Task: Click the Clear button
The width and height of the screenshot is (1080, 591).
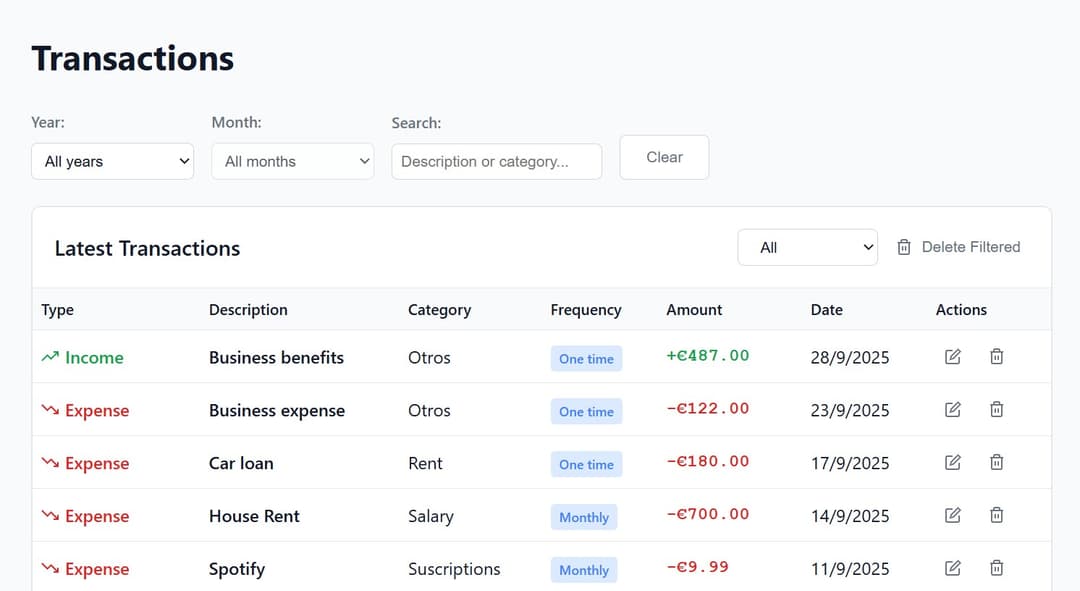Action: click(x=664, y=157)
